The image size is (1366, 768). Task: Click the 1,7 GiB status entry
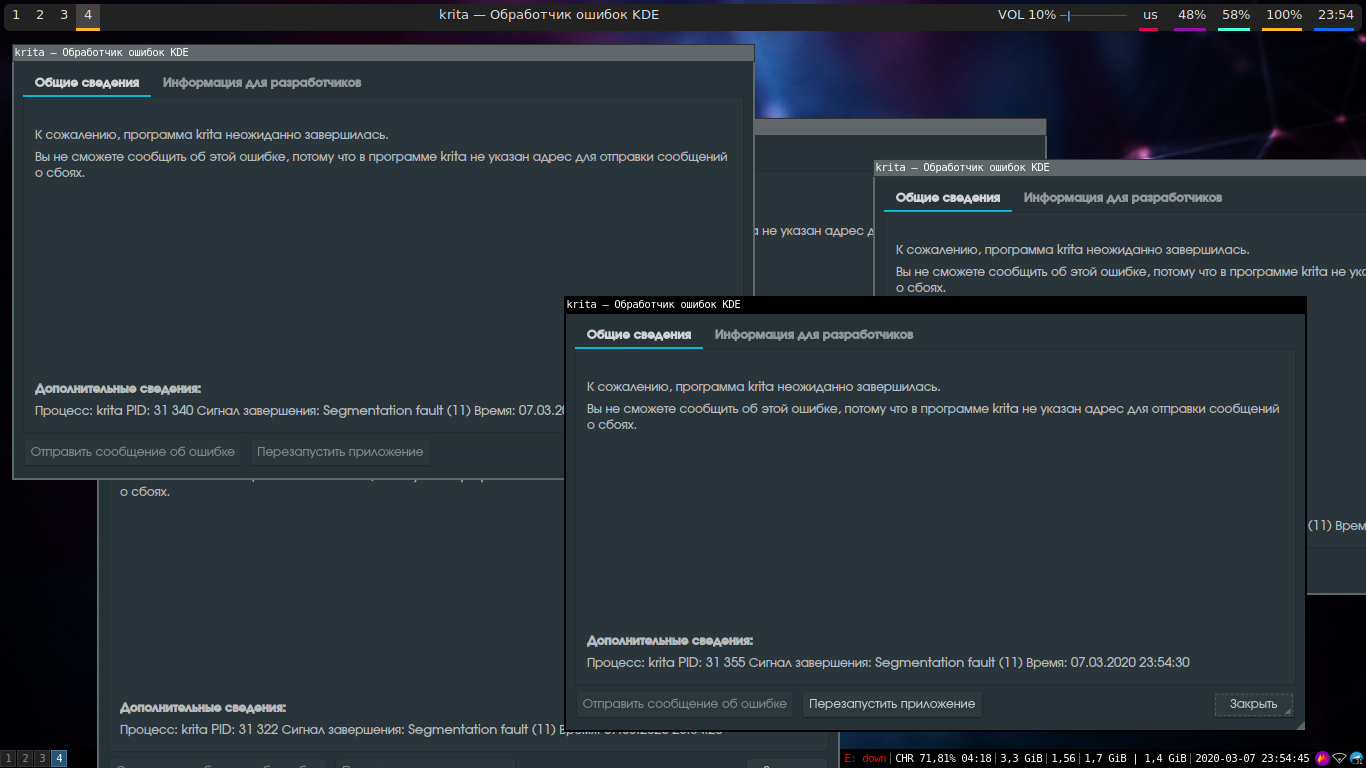1105,758
